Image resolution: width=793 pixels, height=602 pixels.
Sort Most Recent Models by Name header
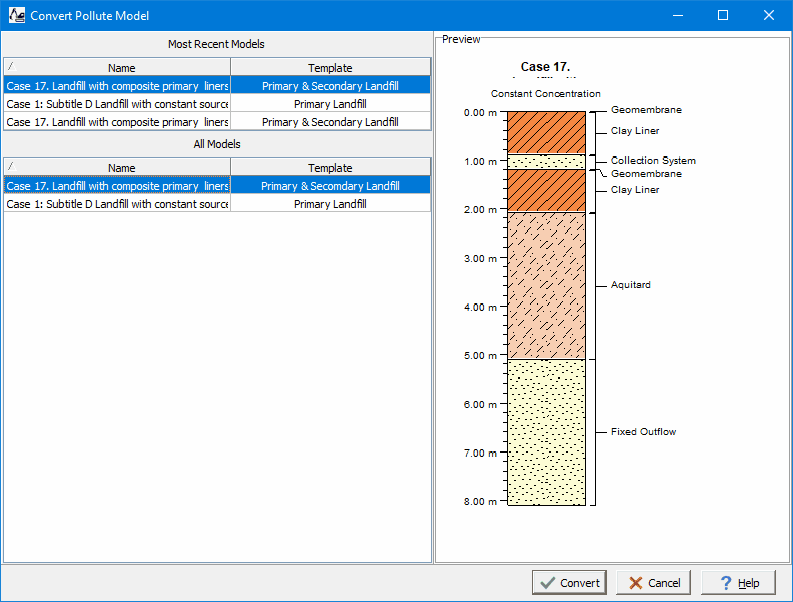point(121,68)
